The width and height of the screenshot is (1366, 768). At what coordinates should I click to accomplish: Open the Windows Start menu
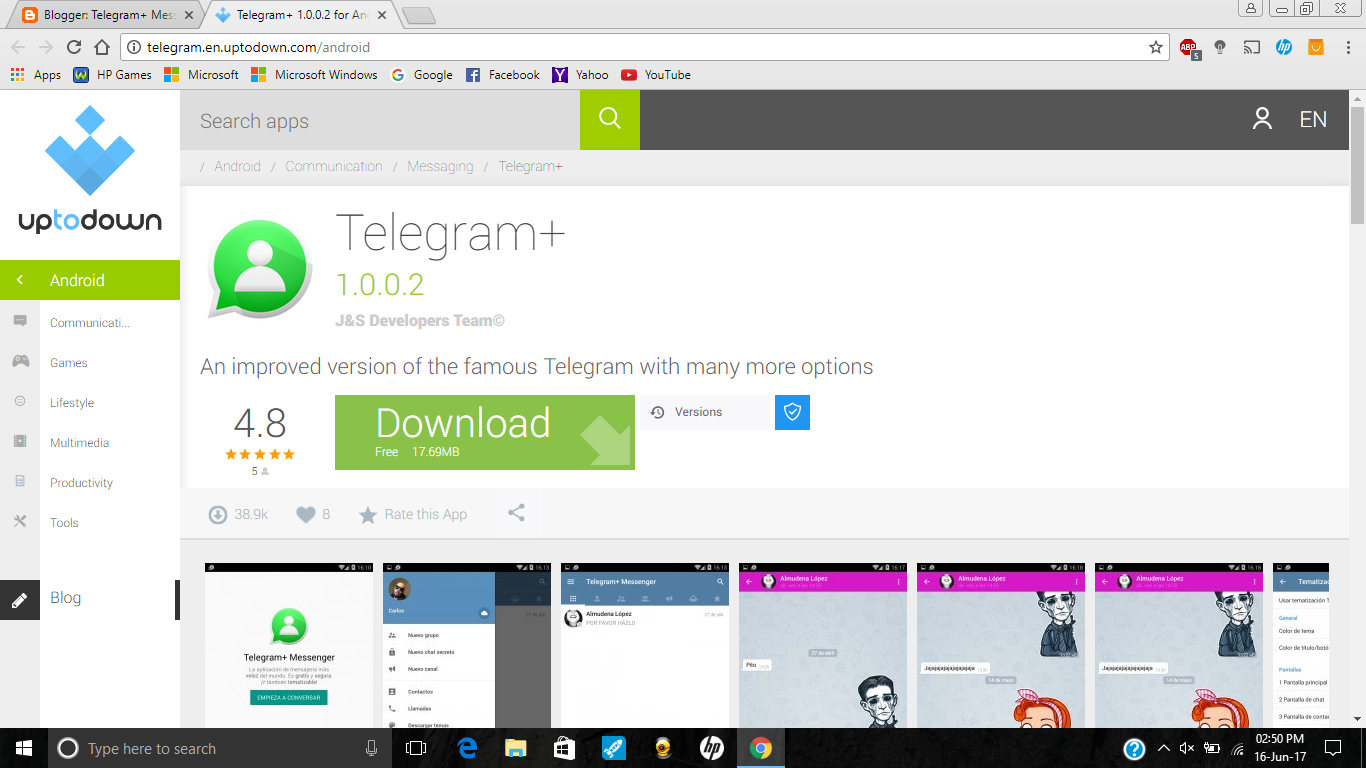[24, 748]
